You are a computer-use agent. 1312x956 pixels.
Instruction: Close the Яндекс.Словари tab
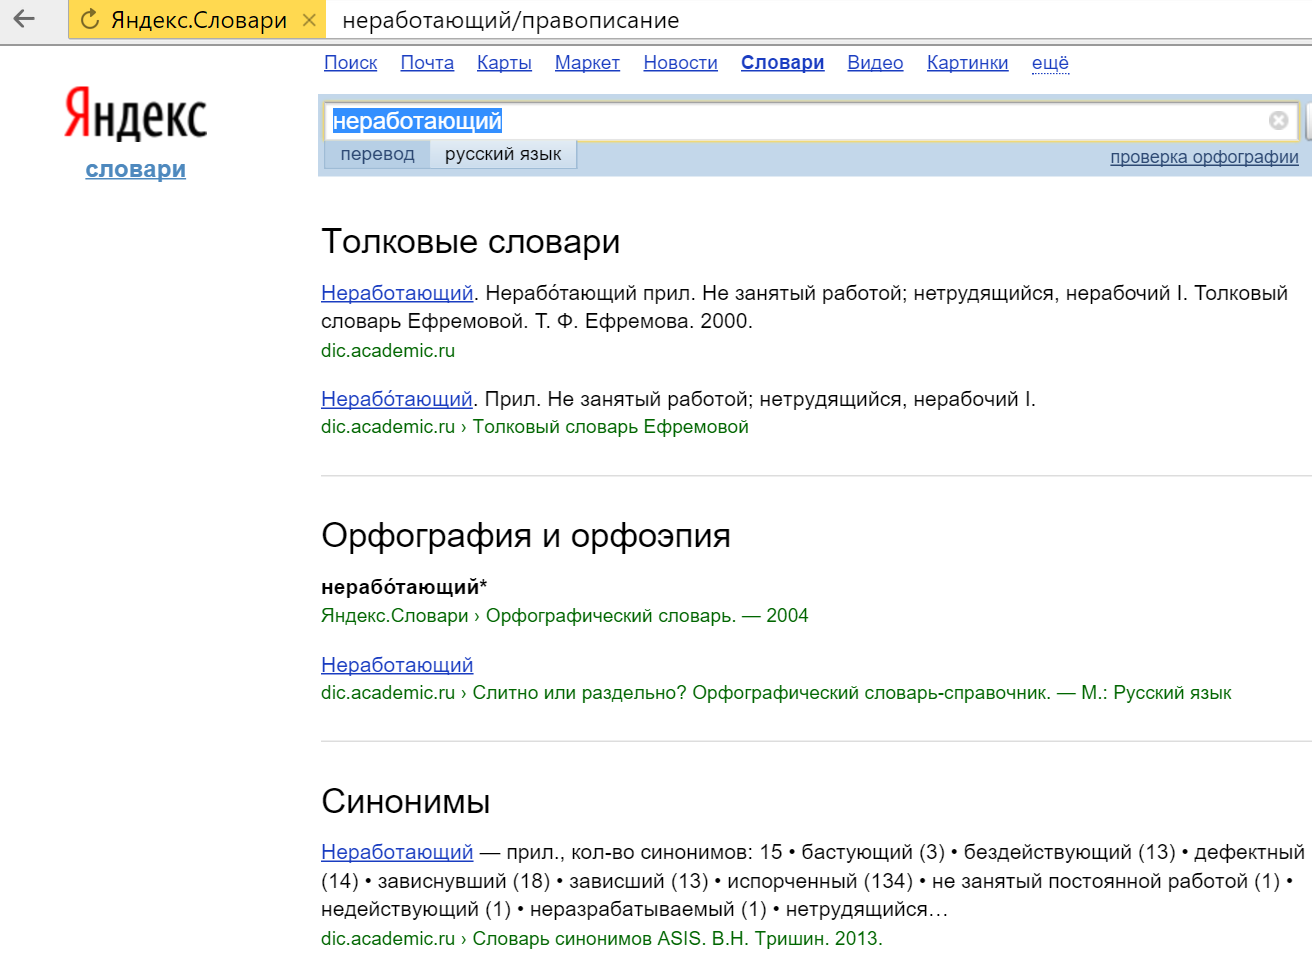(x=309, y=20)
